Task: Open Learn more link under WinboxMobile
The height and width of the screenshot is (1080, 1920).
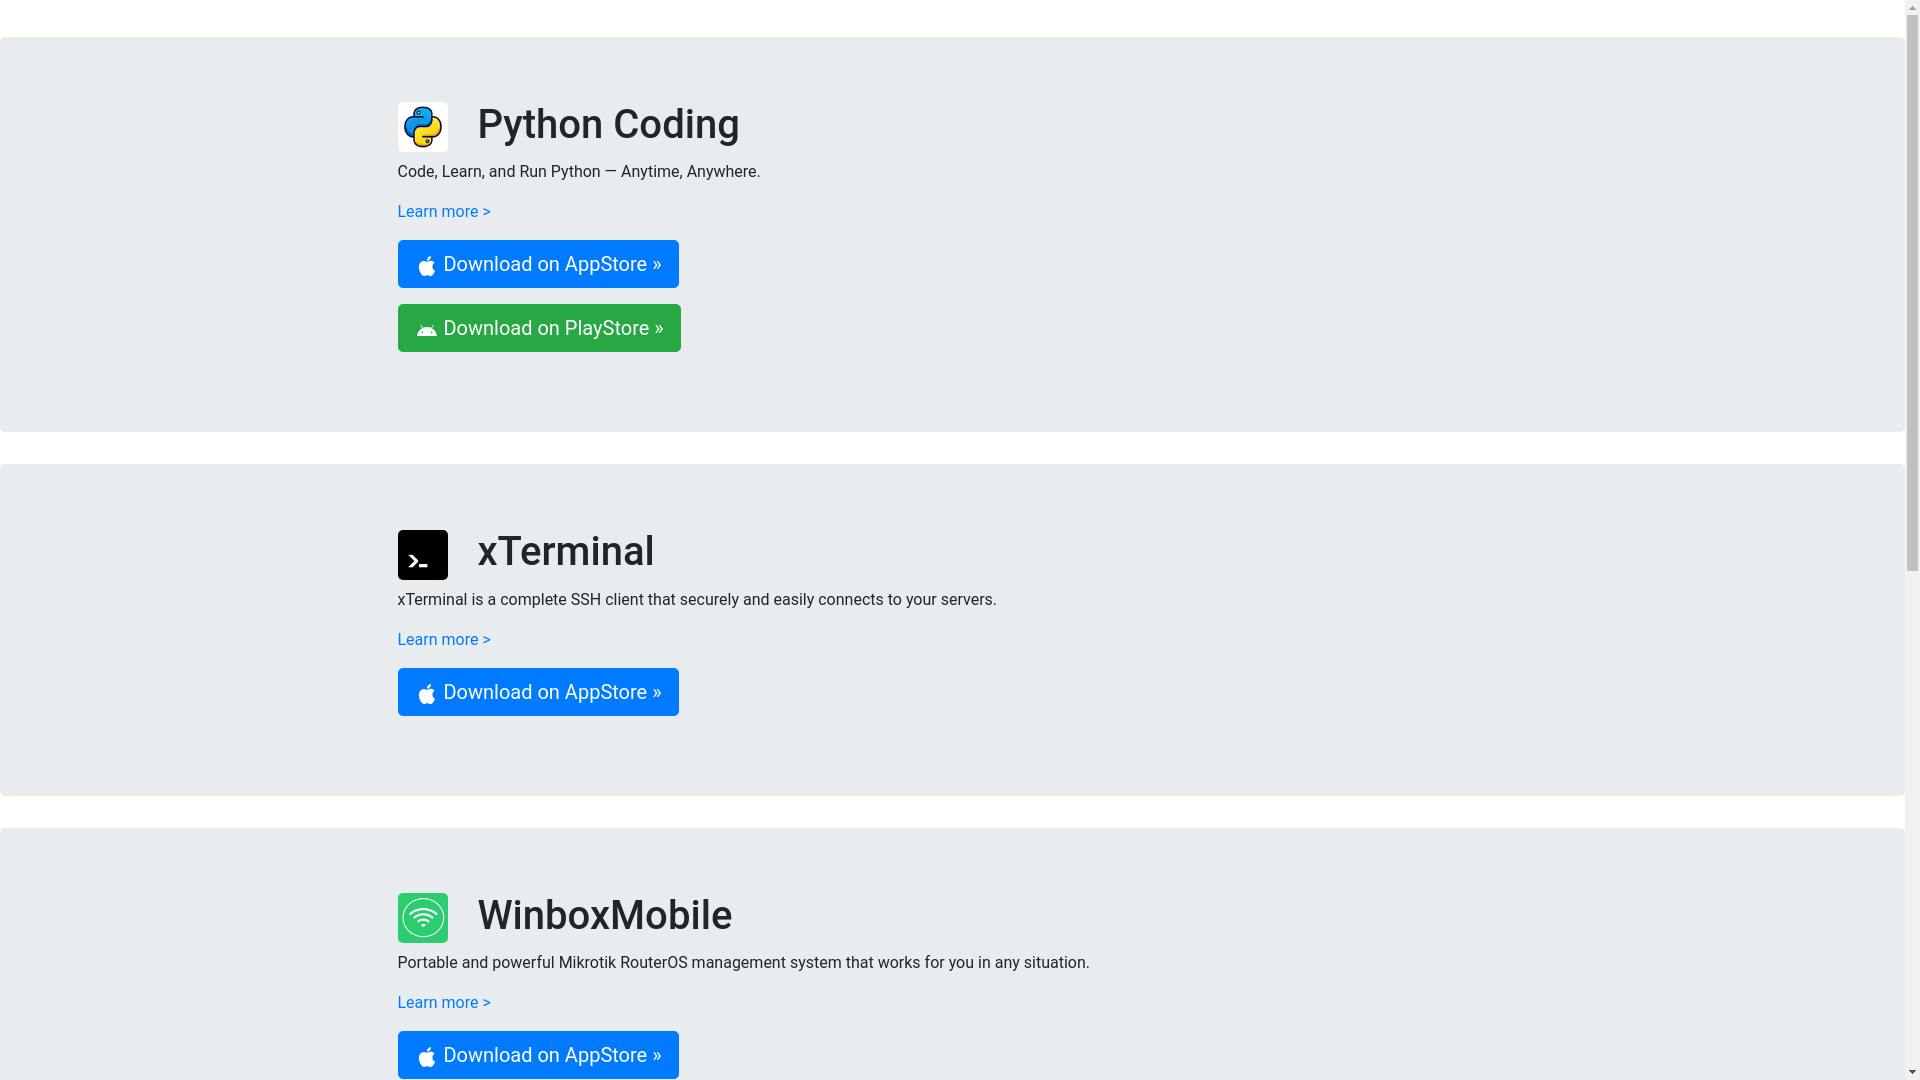Action: (444, 1003)
